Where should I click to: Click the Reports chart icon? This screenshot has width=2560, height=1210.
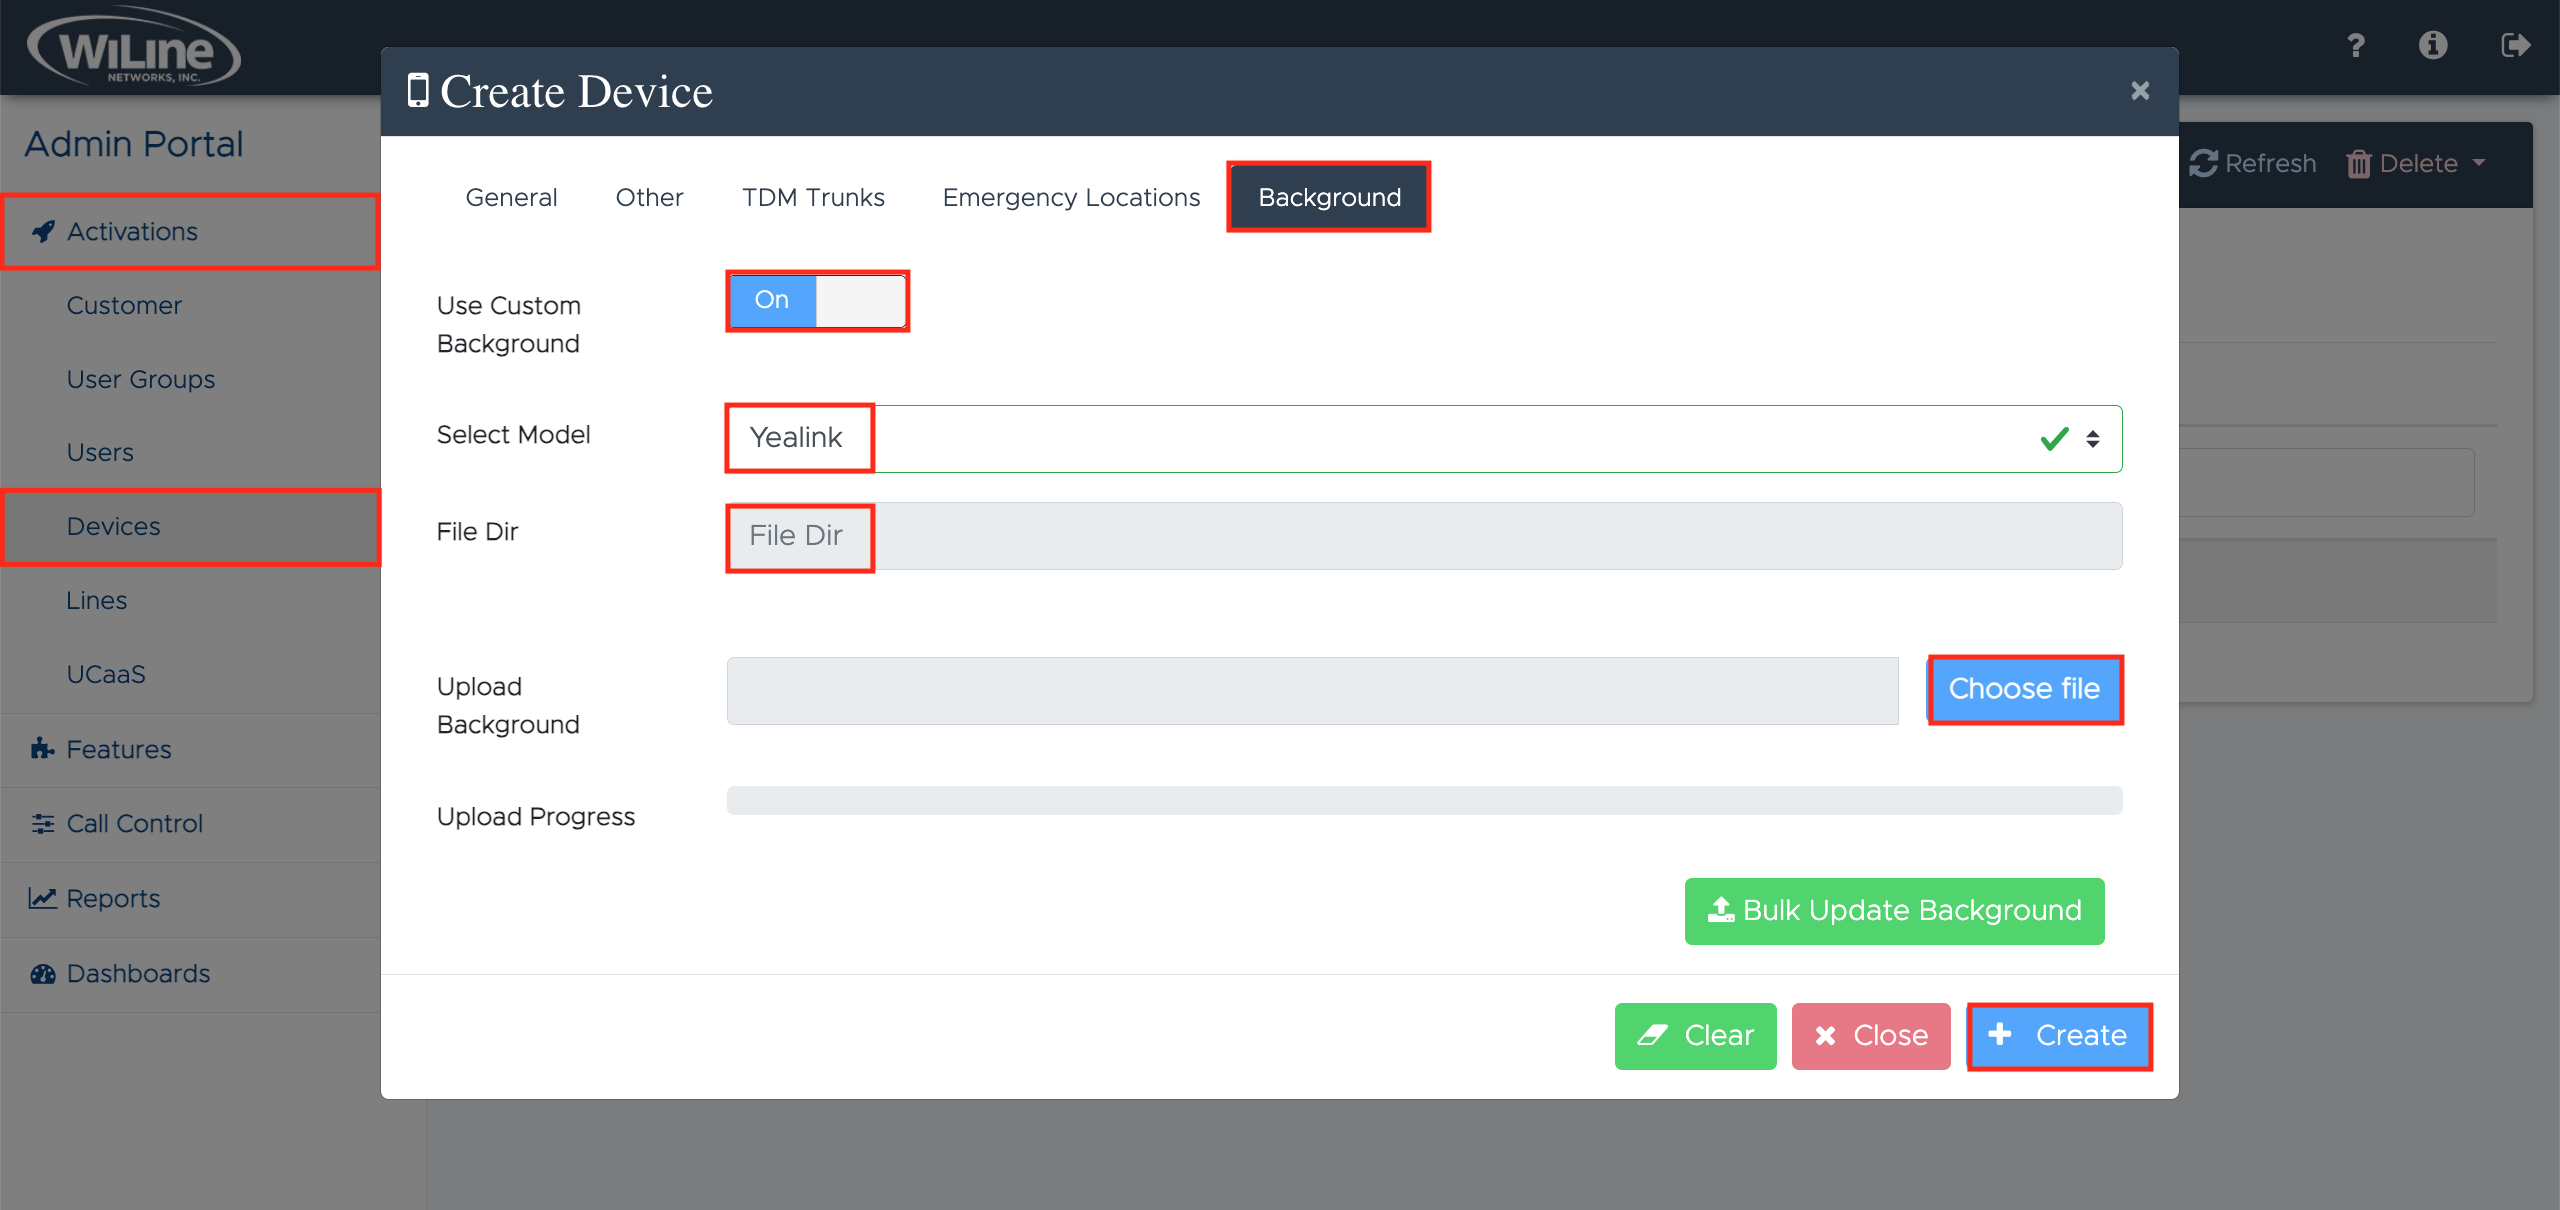tap(42, 898)
